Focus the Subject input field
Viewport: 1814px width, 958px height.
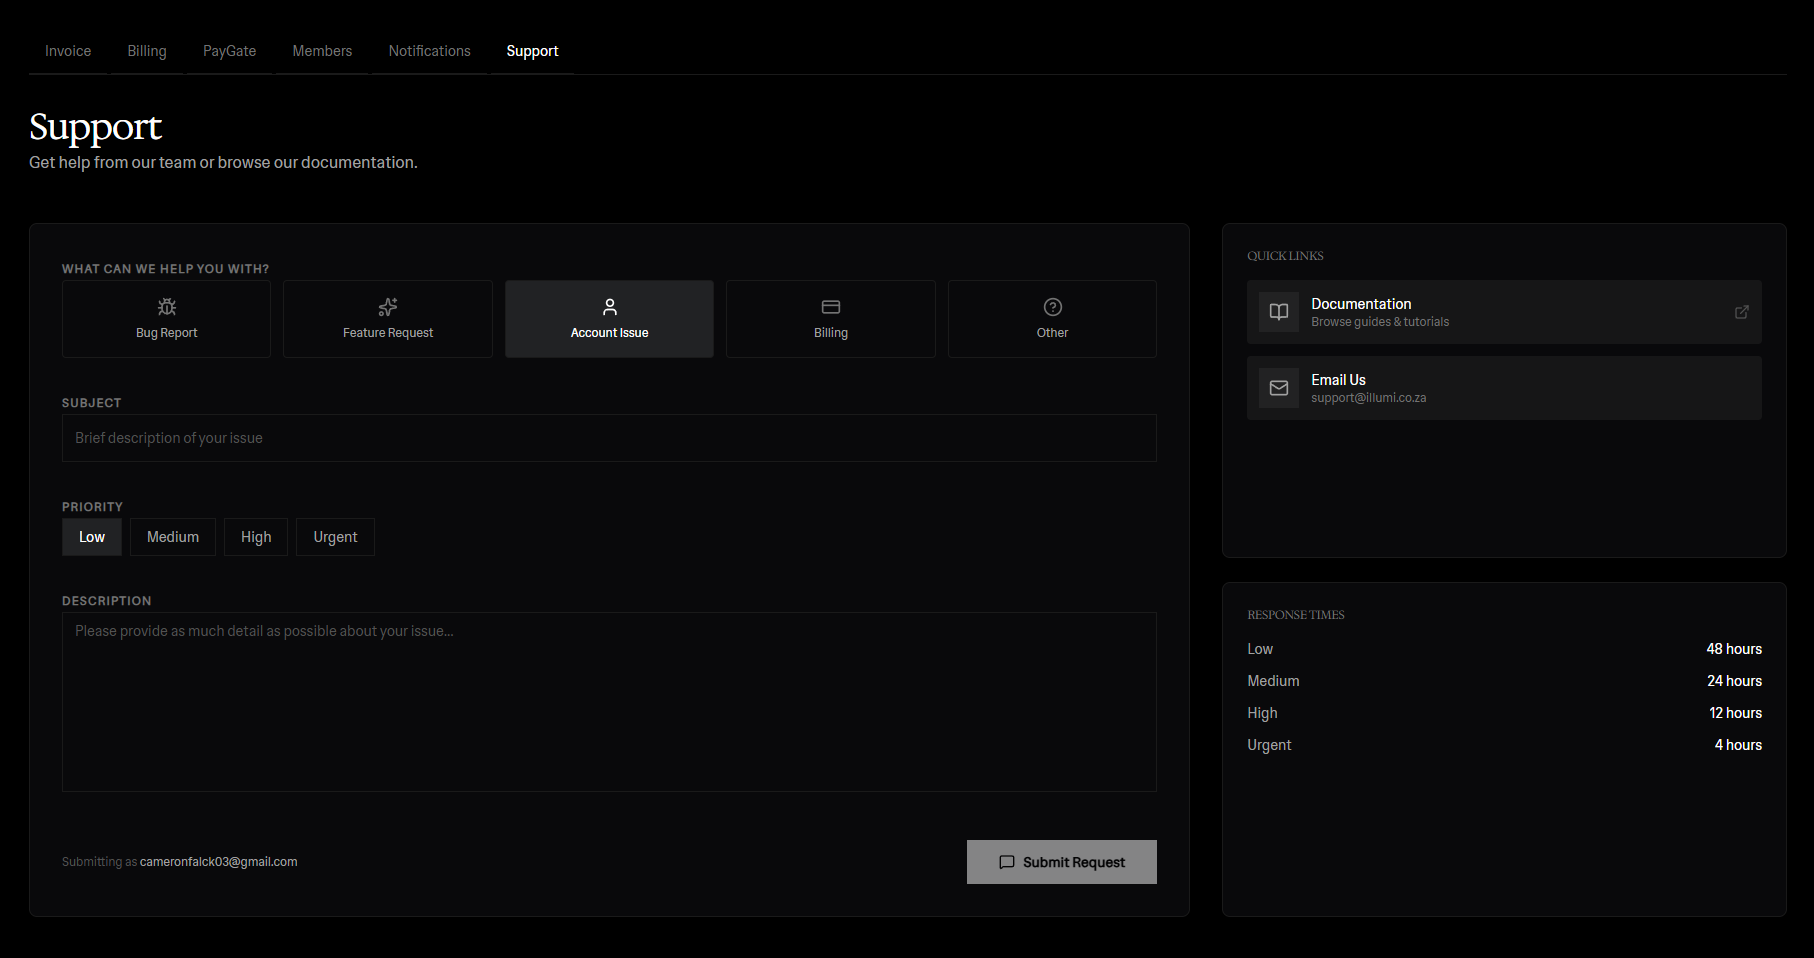tap(609, 438)
